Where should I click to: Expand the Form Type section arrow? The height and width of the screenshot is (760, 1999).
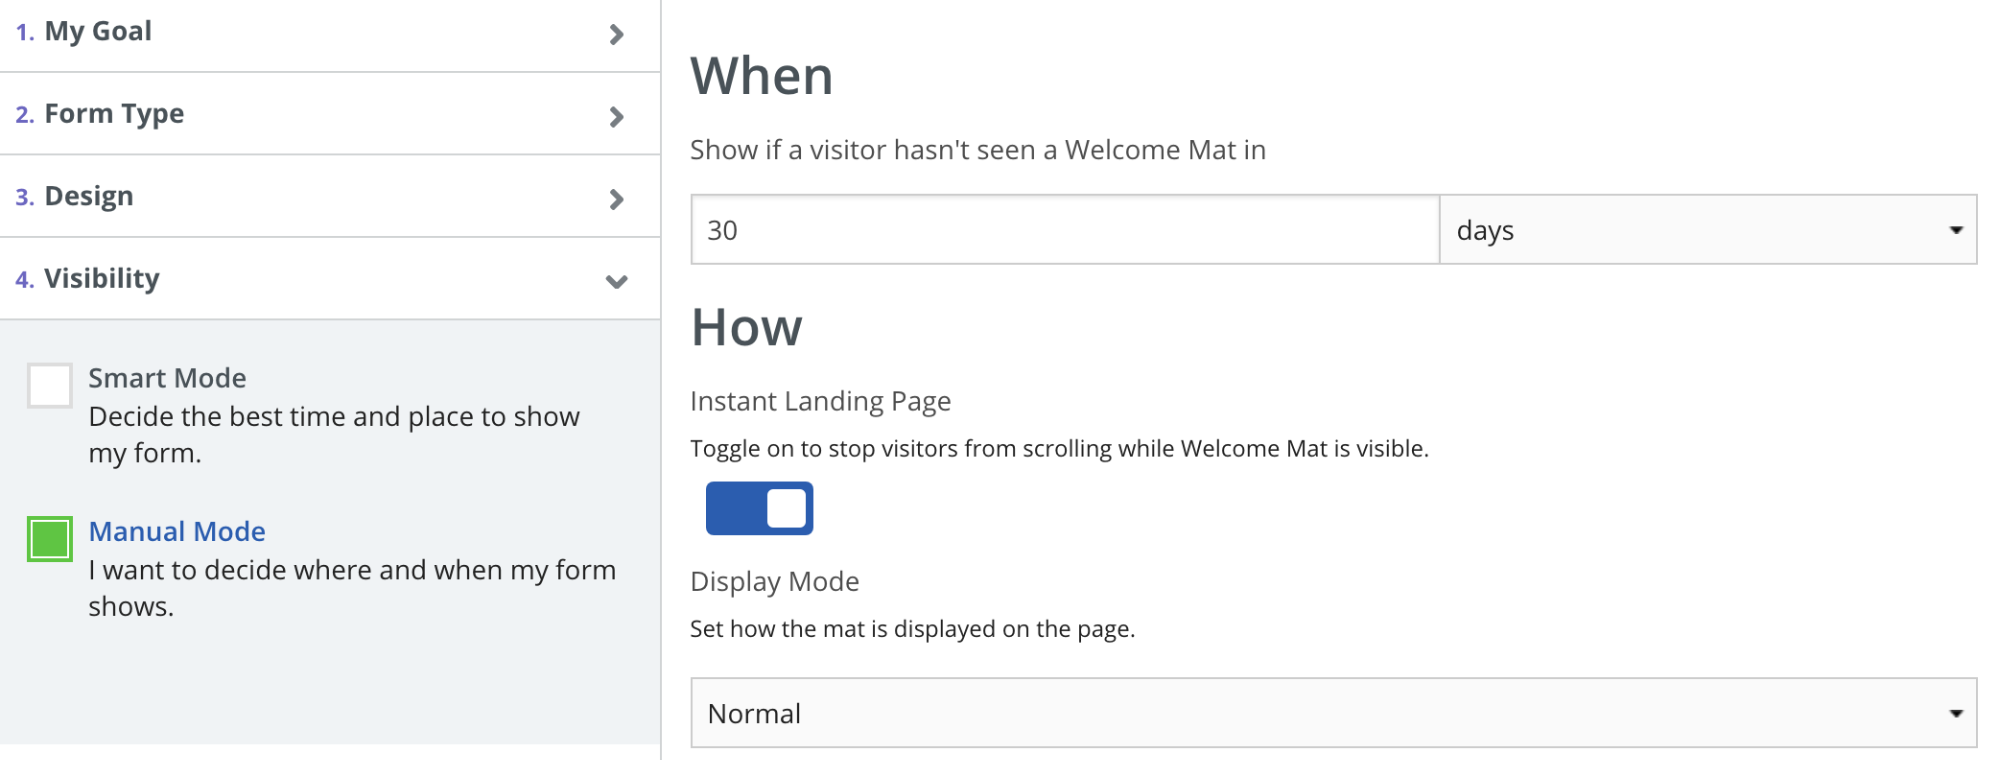616,117
